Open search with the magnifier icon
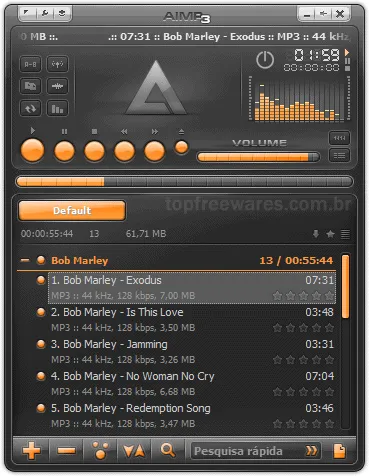Screen dimensions: 369x476 pyautogui.click(x=168, y=451)
